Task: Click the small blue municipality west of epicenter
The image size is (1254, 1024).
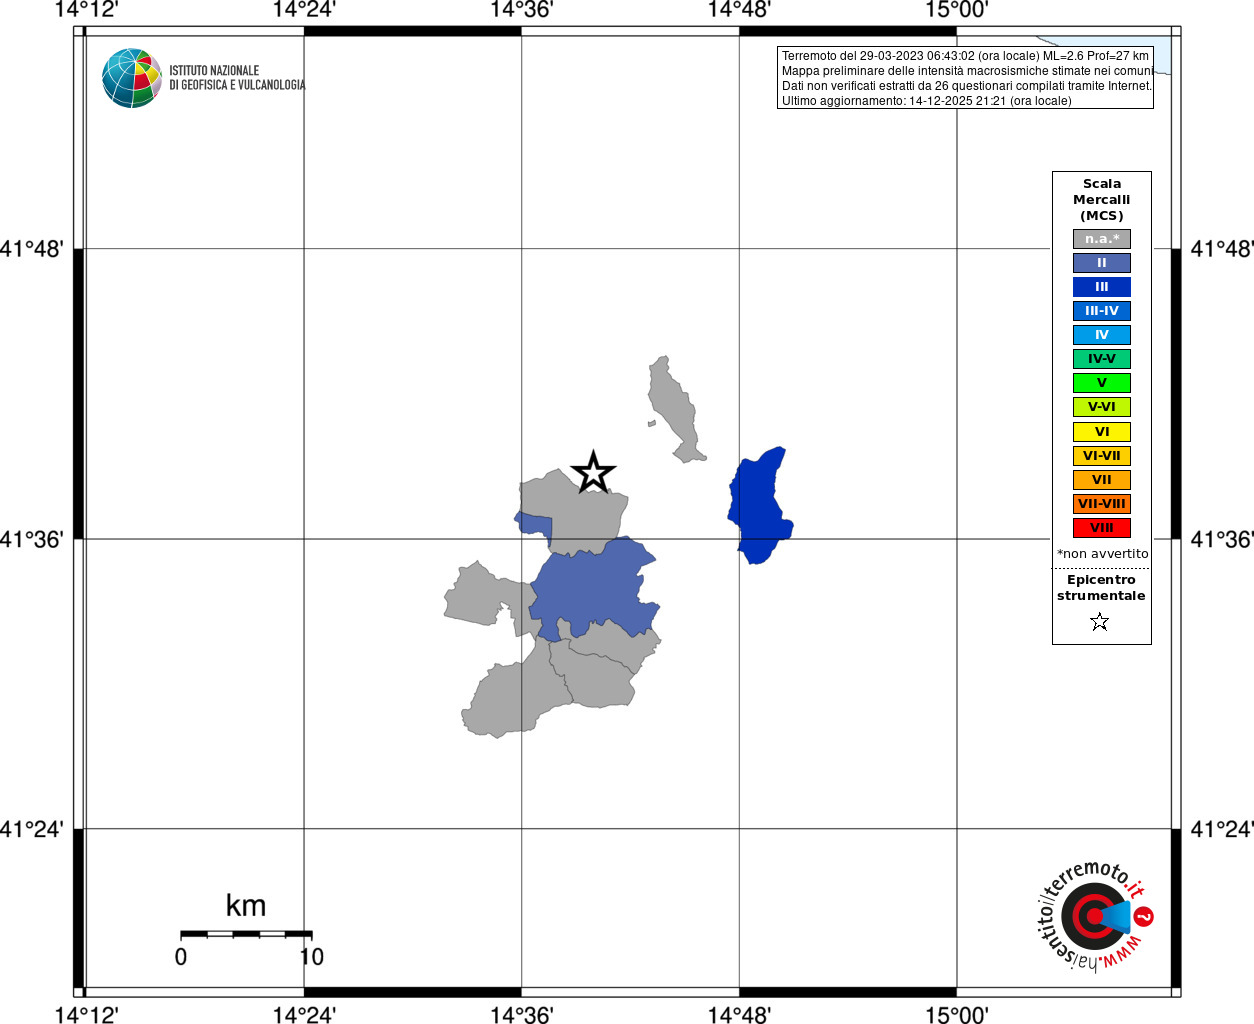Action: click(x=534, y=524)
